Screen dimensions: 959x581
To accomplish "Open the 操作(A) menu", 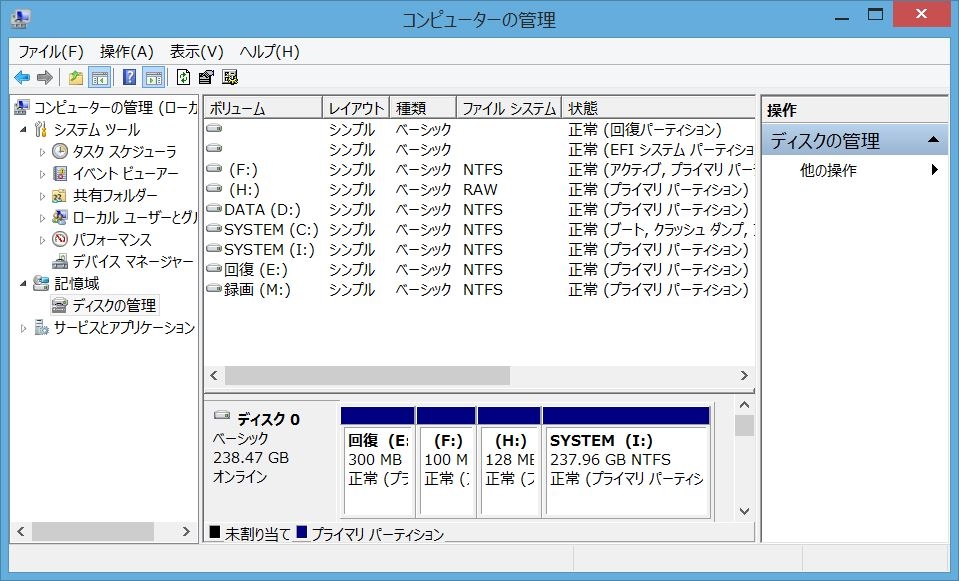I will click(x=127, y=52).
